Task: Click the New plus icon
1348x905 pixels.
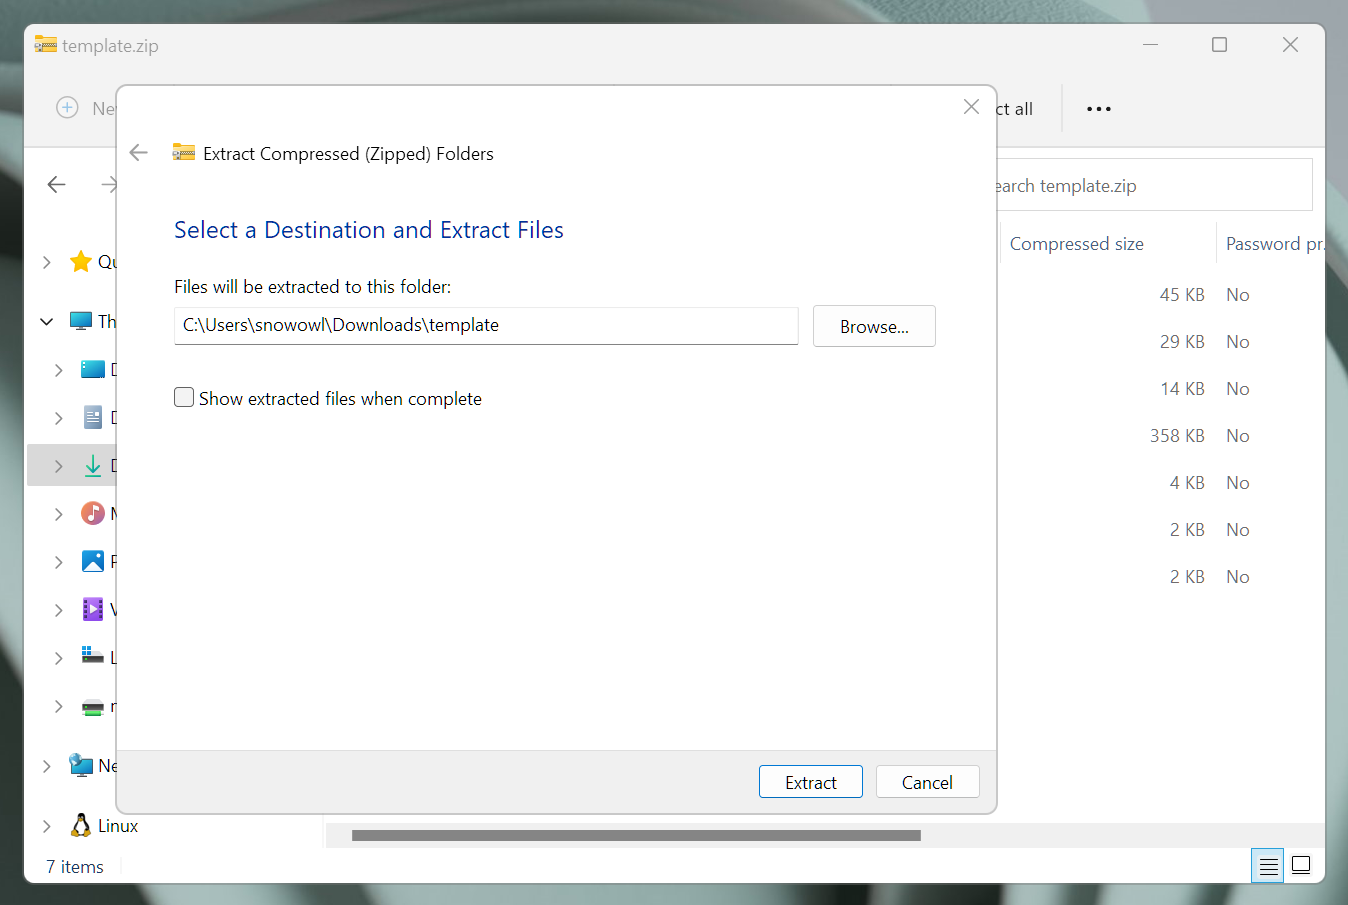Action: [x=67, y=108]
